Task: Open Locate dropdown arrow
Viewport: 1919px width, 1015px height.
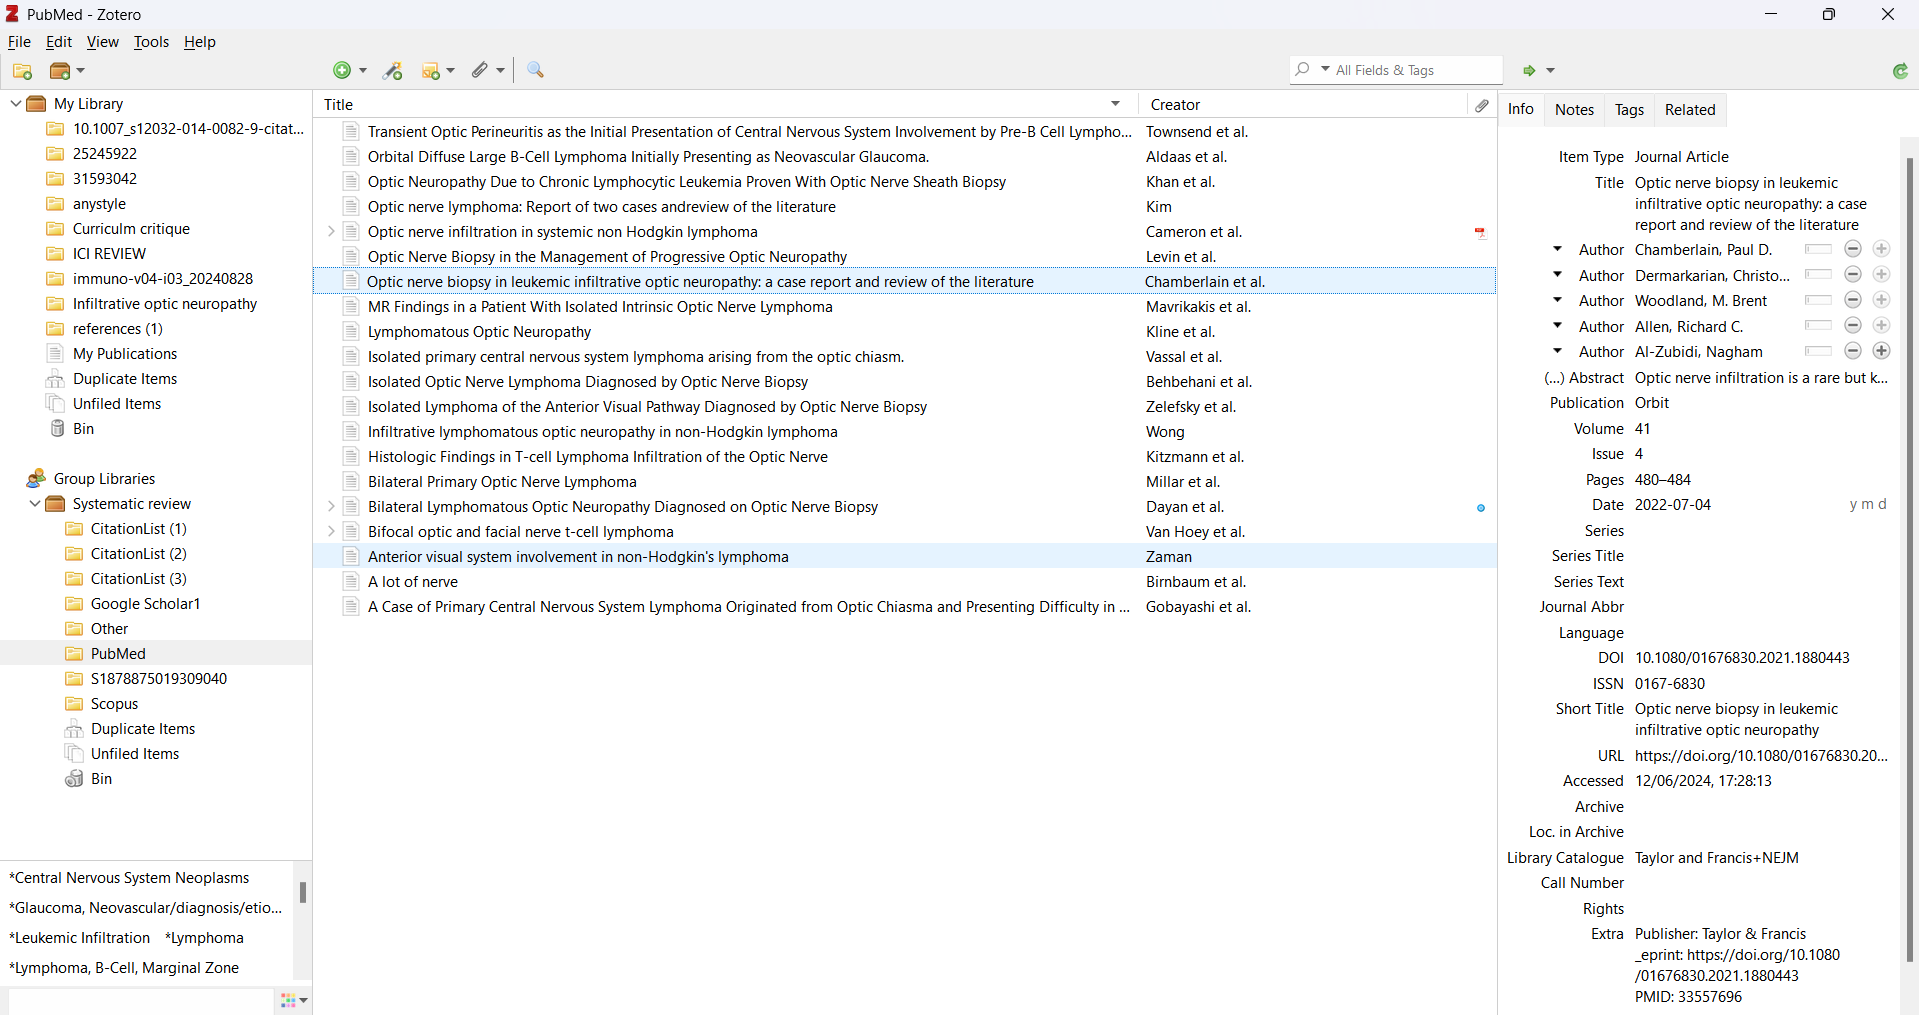Action: [1551, 71]
